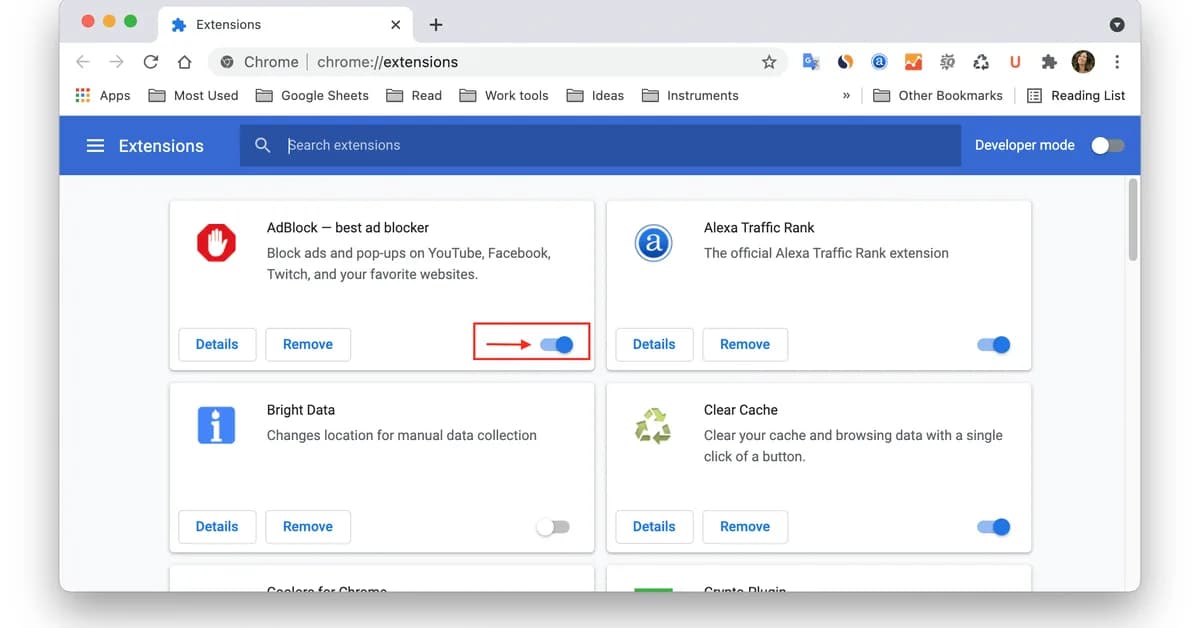The width and height of the screenshot is (1200, 628).
Task: Remove the Alexa Traffic Rank extension
Action: point(745,344)
